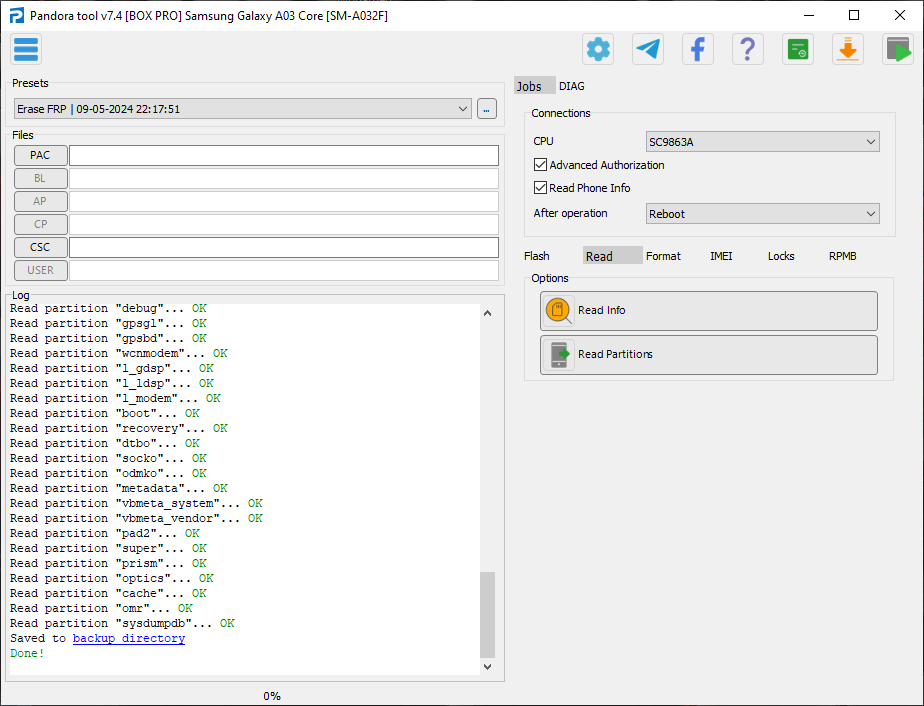Click log line Read partition "sysdumpdb"
The height and width of the screenshot is (706, 924).
[122, 623]
